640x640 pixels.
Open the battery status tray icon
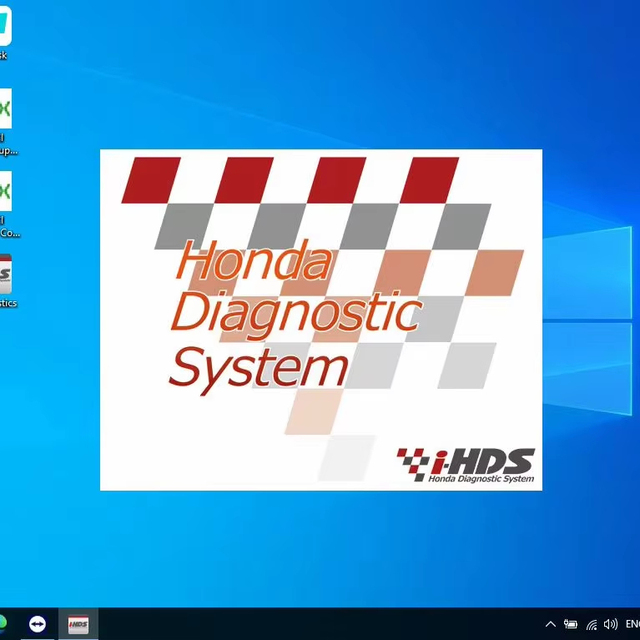click(571, 624)
